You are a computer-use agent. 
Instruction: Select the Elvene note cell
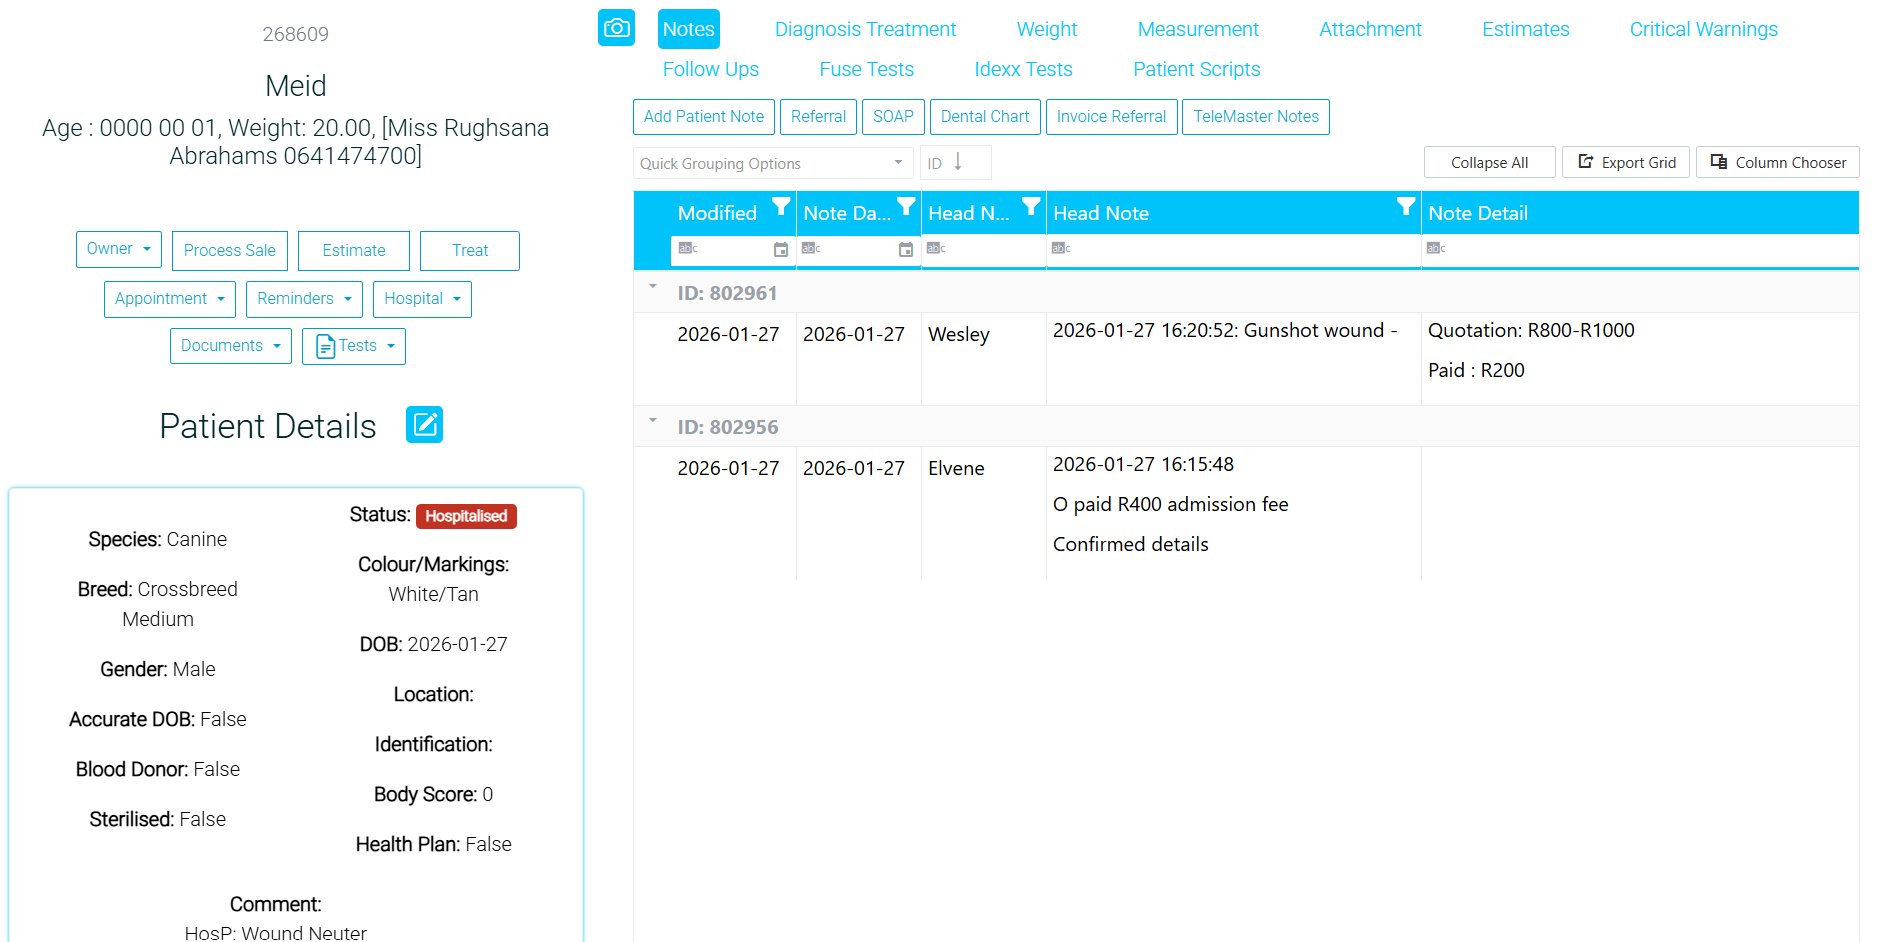(983, 513)
